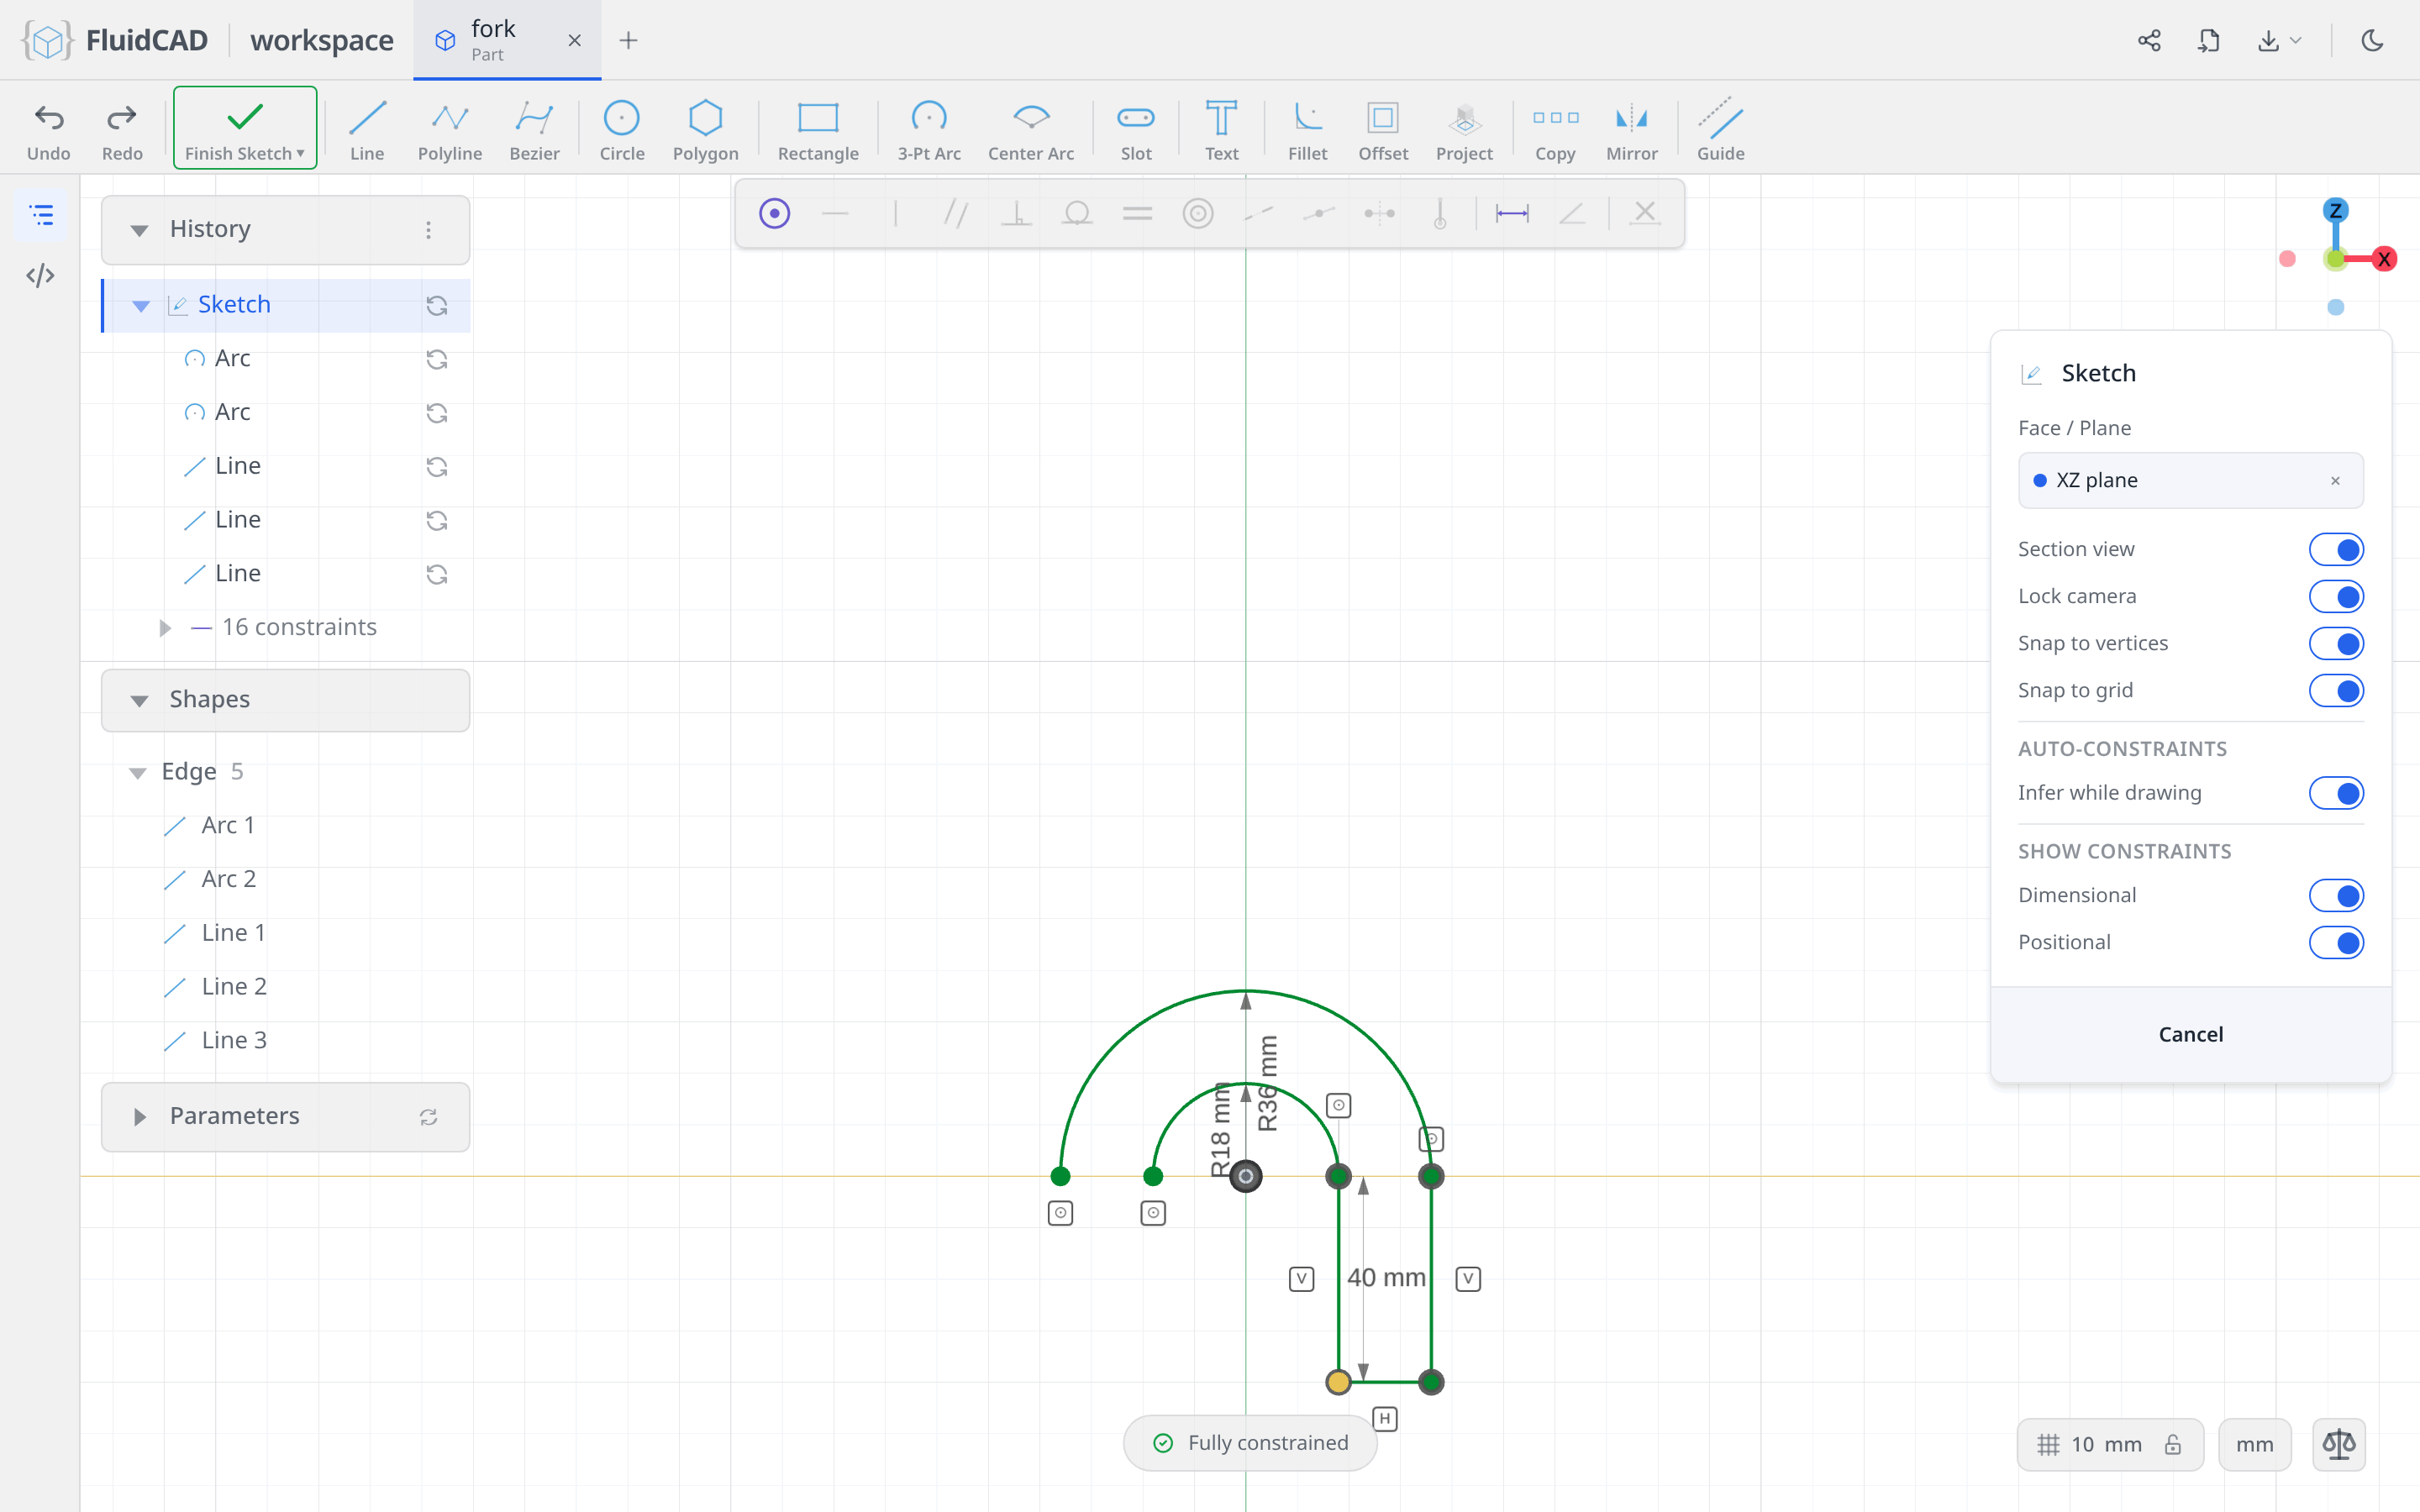2420x1512 pixels.
Task: Toggle Dimensional constraints visibility
Action: coord(2335,895)
